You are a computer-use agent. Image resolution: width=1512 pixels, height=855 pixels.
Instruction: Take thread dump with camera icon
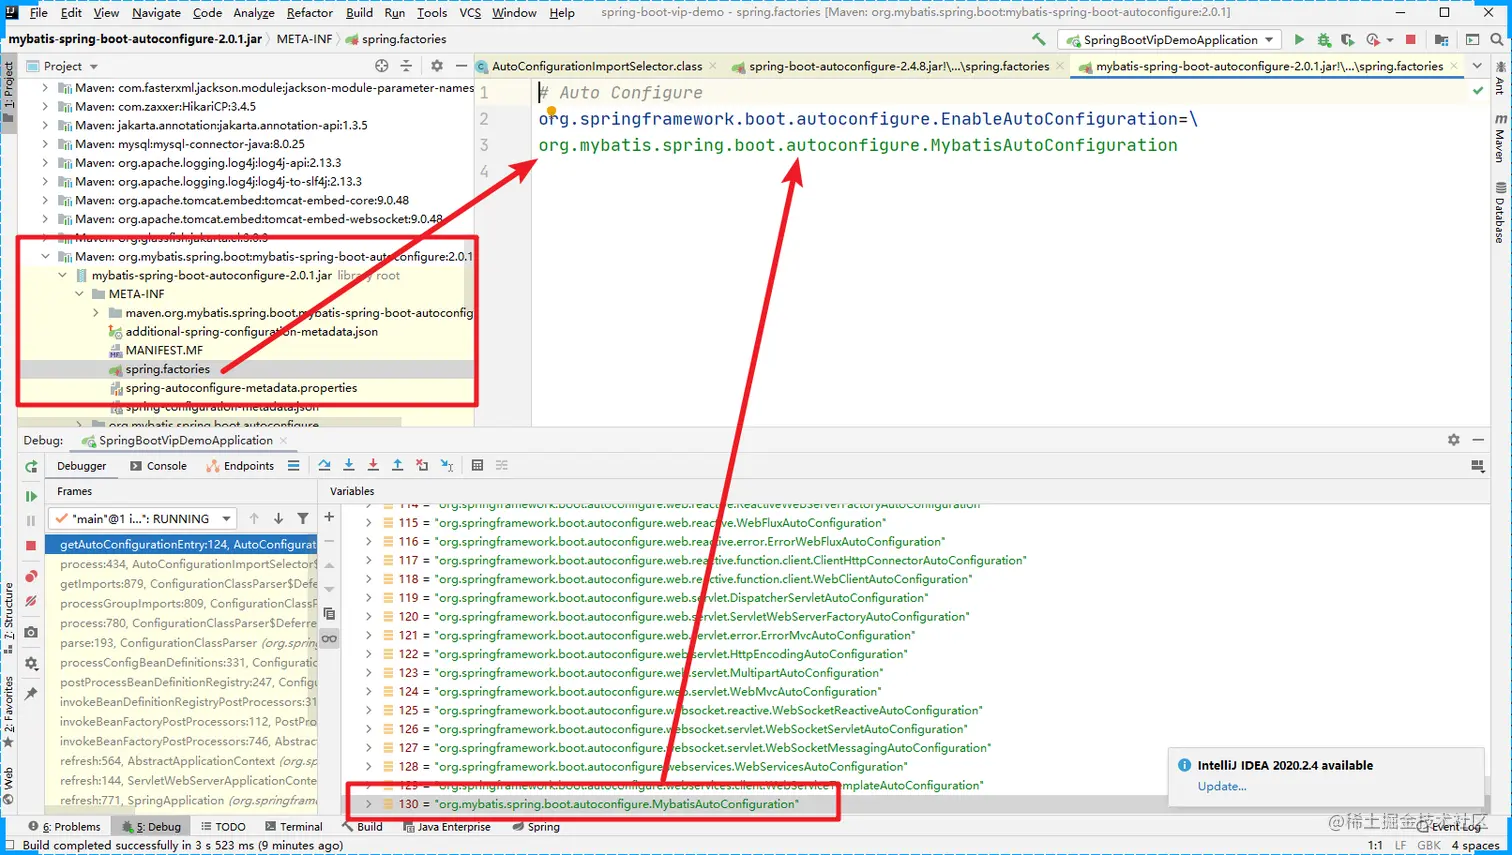coord(31,632)
